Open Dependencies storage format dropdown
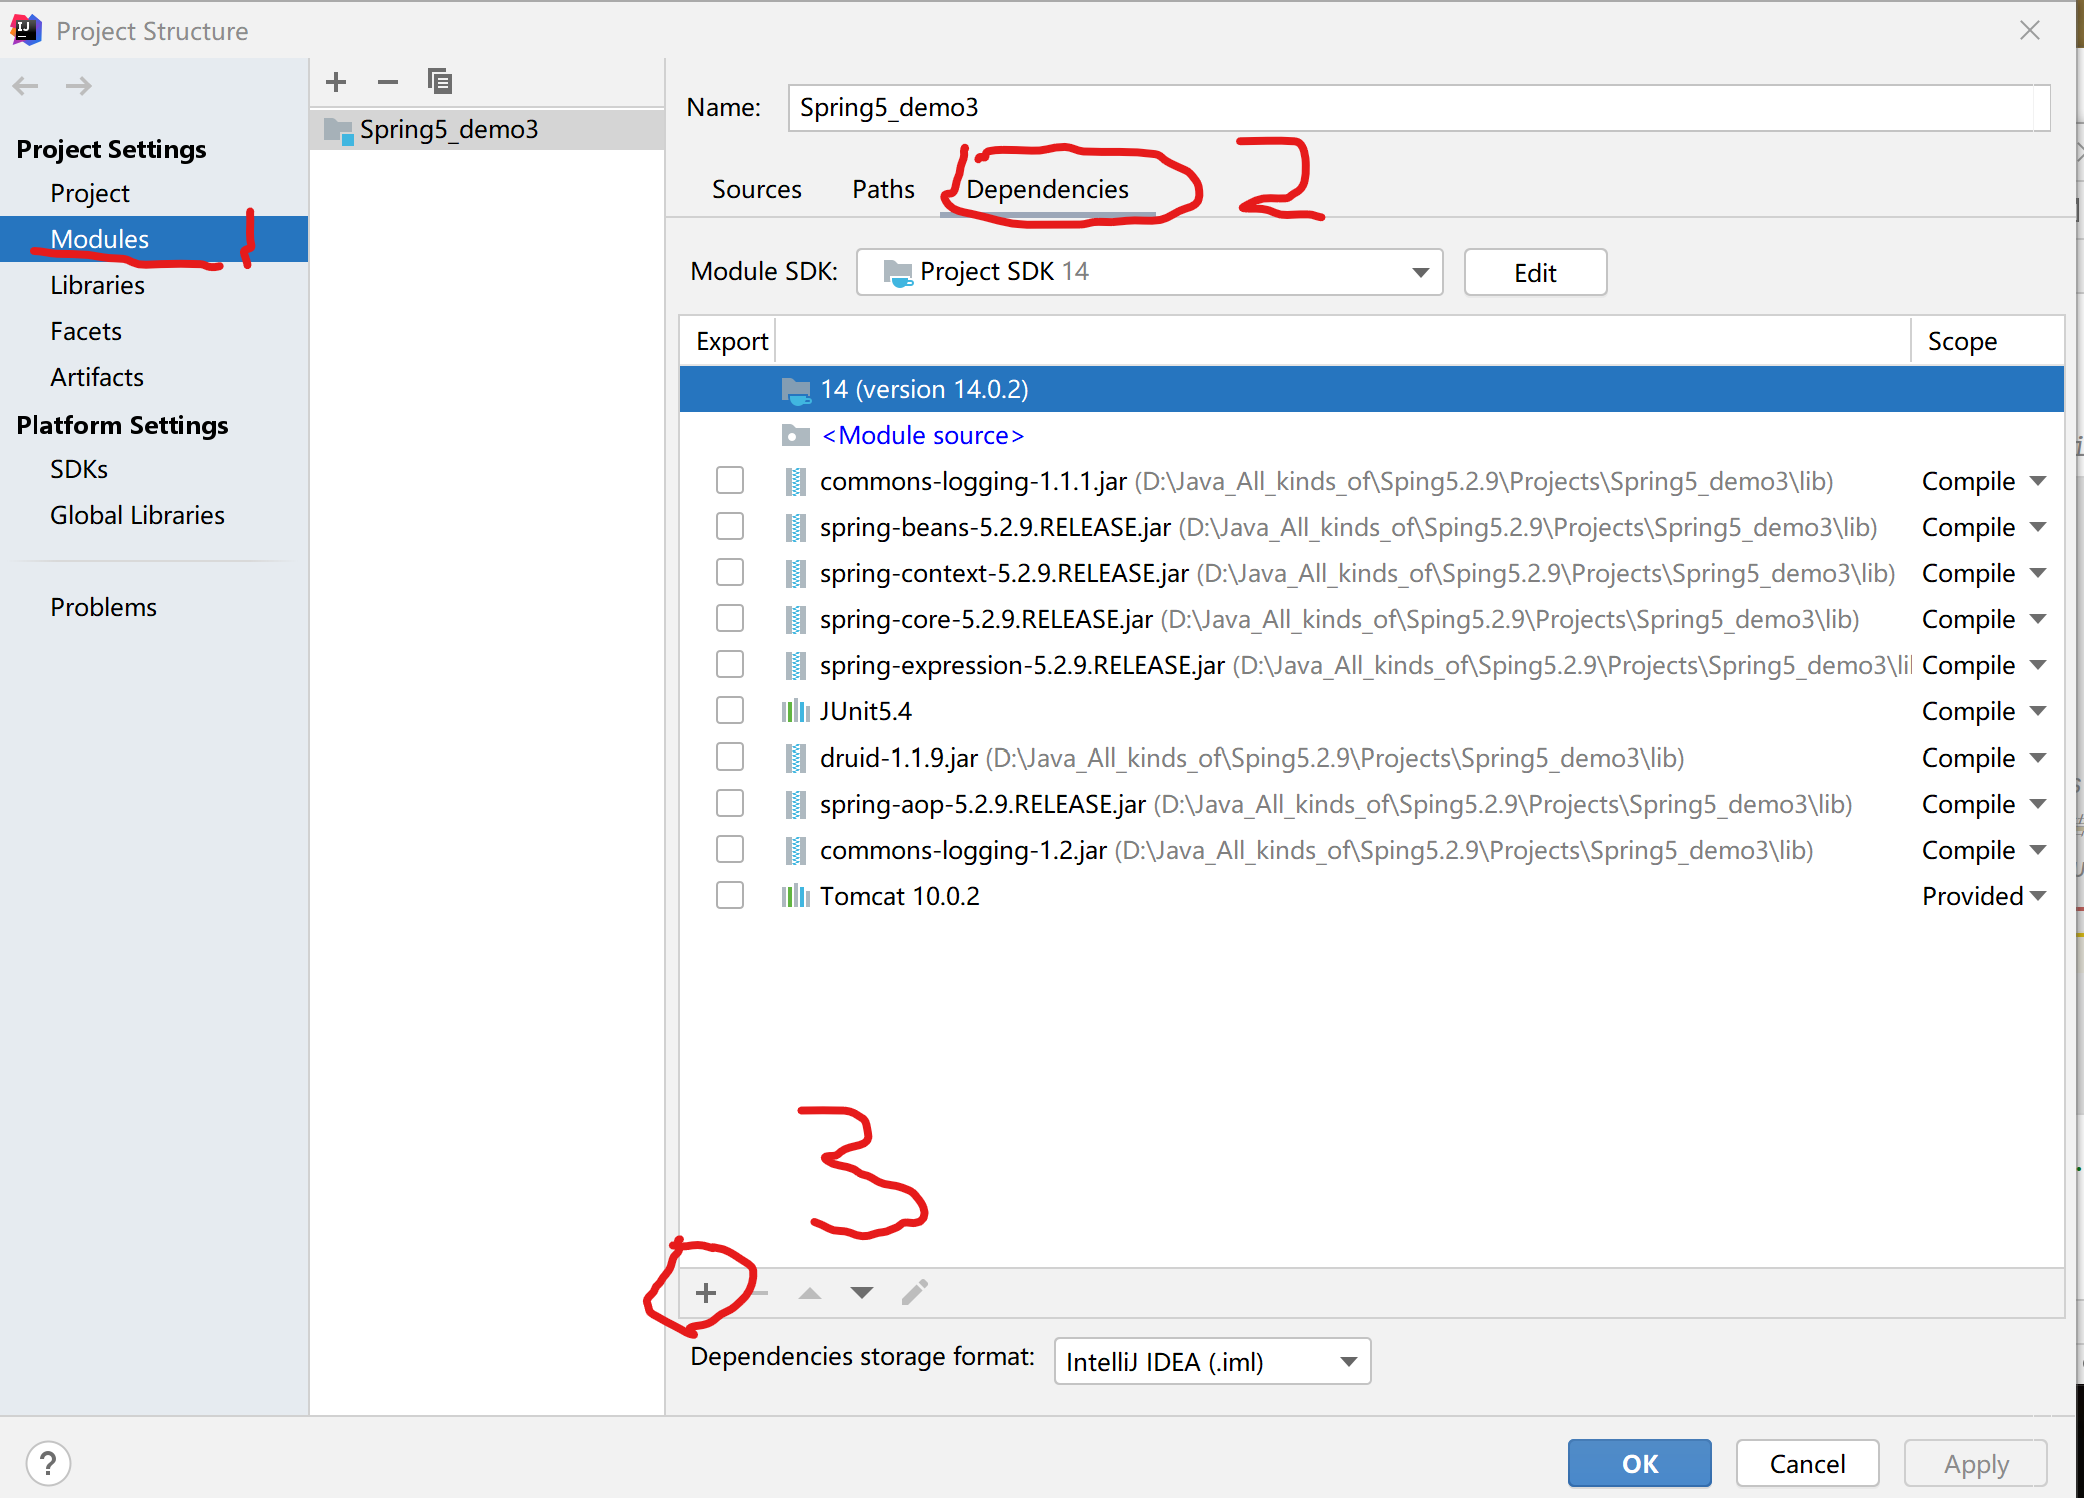This screenshot has width=2084, height=1498. 1212,1362
